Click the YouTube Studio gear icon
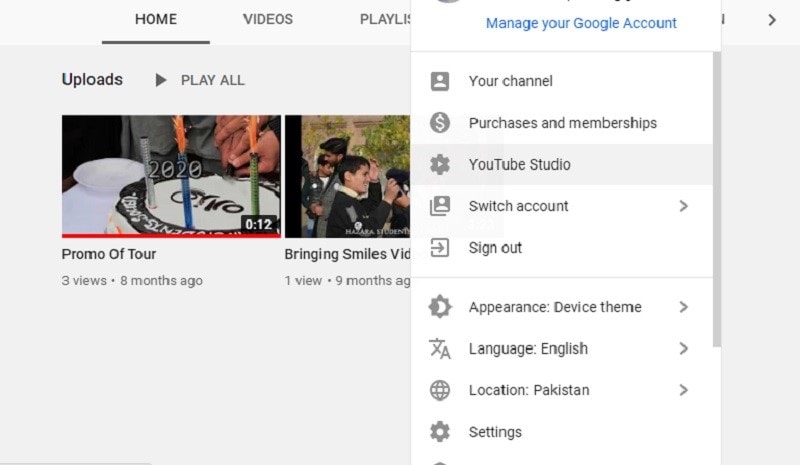 pyautogui.click(x=440, y=164)
